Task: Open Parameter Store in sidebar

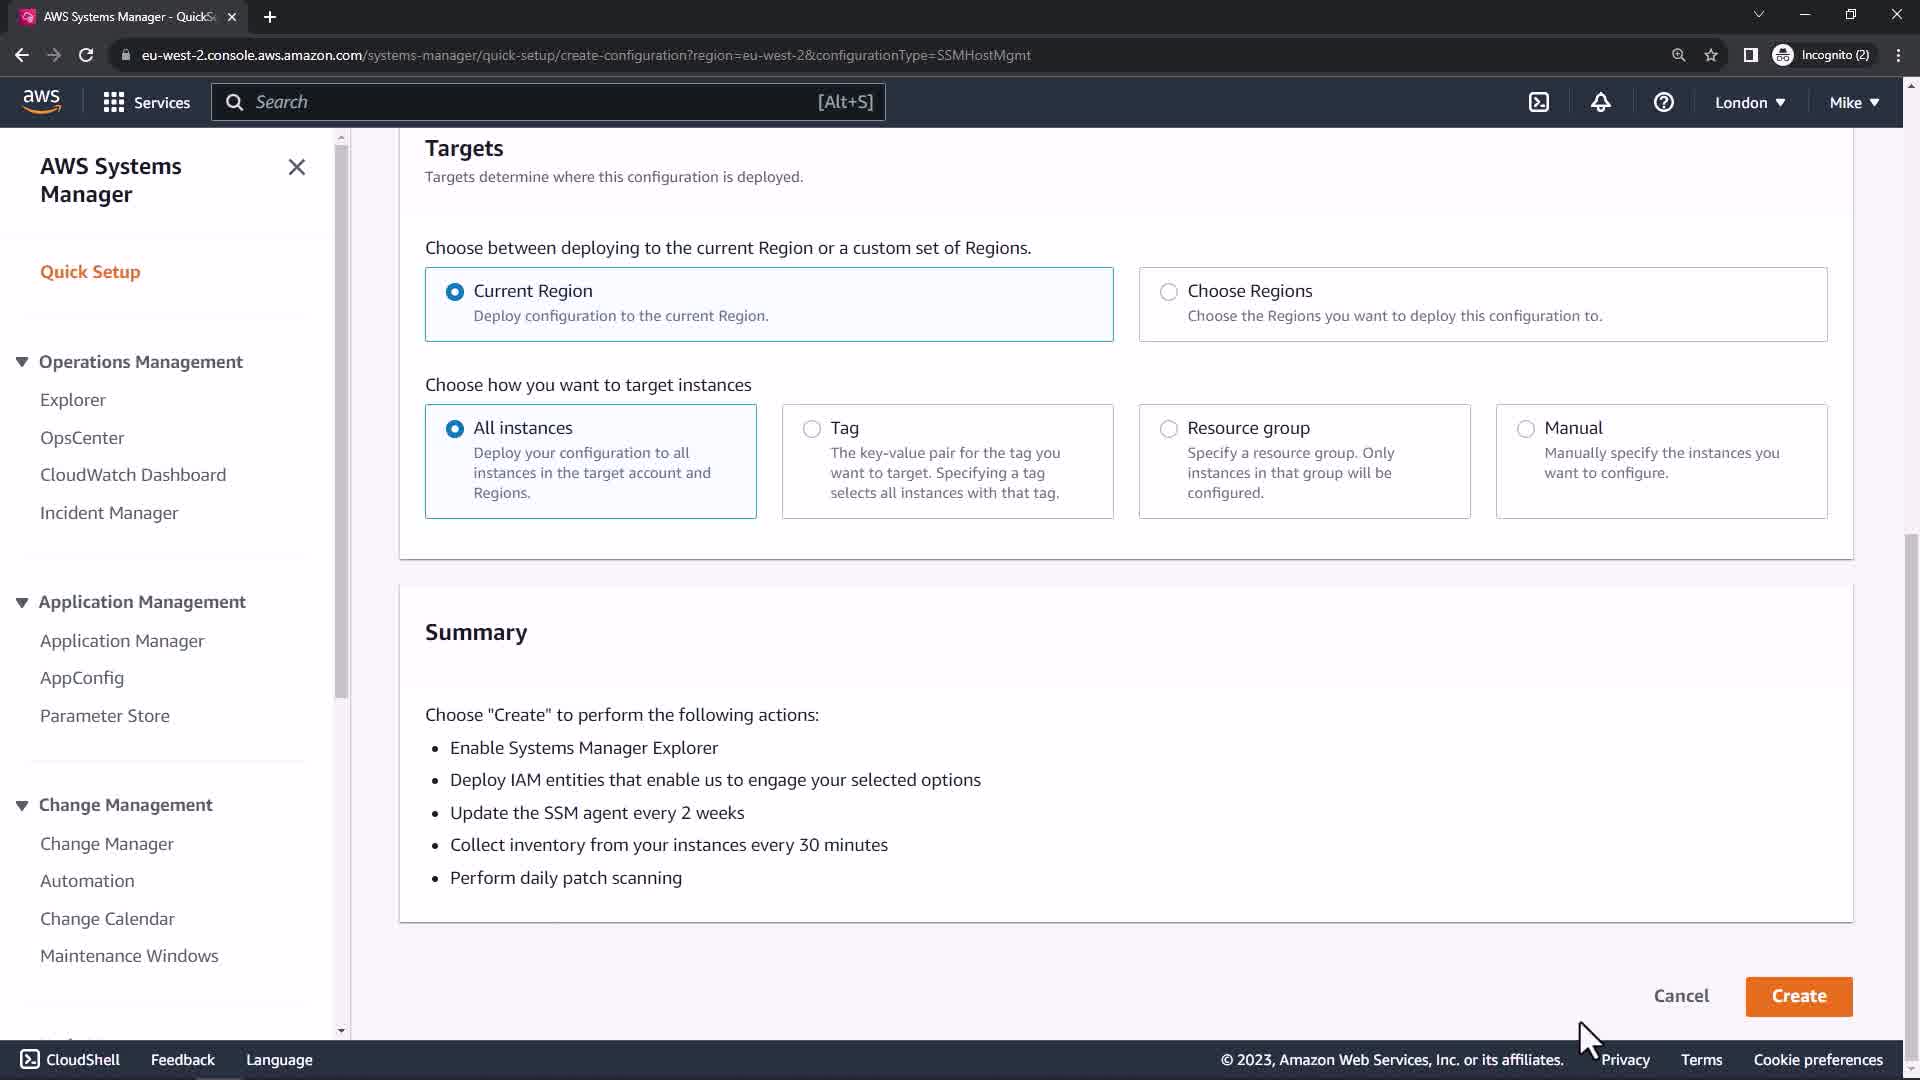Action: 105,716
